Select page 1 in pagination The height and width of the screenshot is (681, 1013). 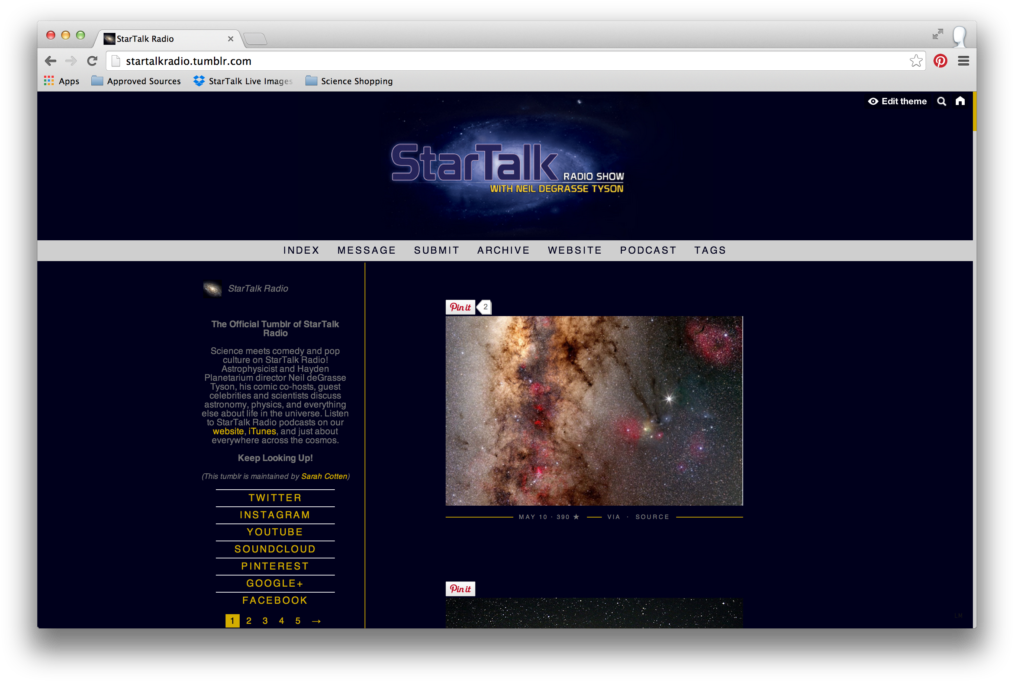(232, 621)
